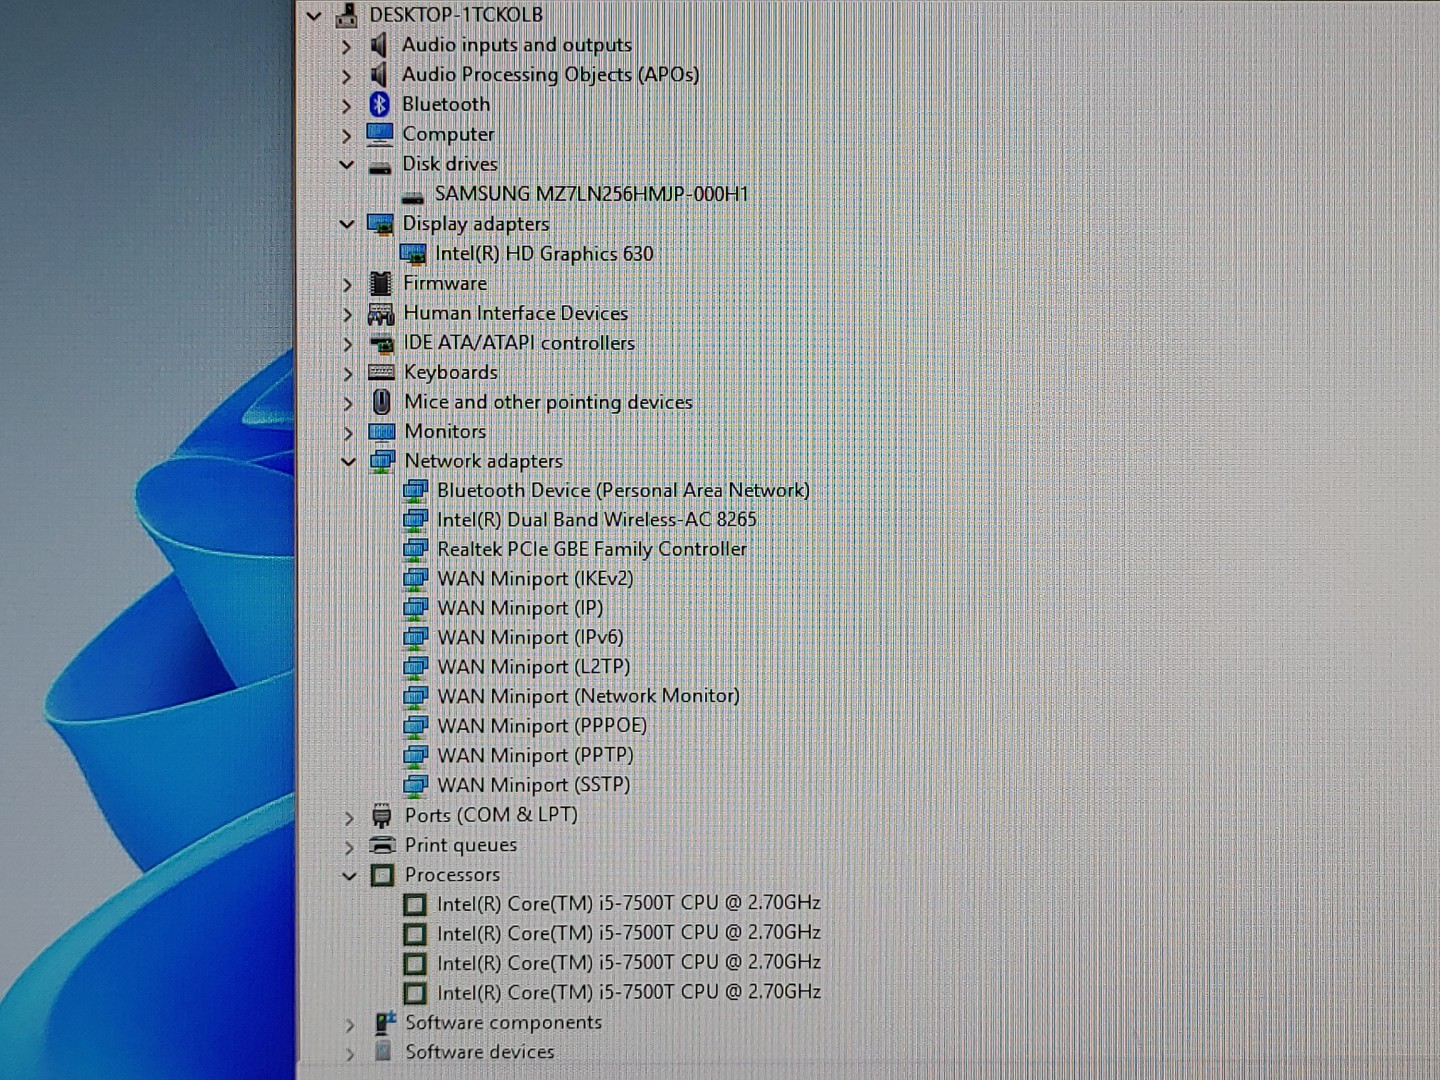Select WAN Miniport (L2TP) entry

[534, 667]
